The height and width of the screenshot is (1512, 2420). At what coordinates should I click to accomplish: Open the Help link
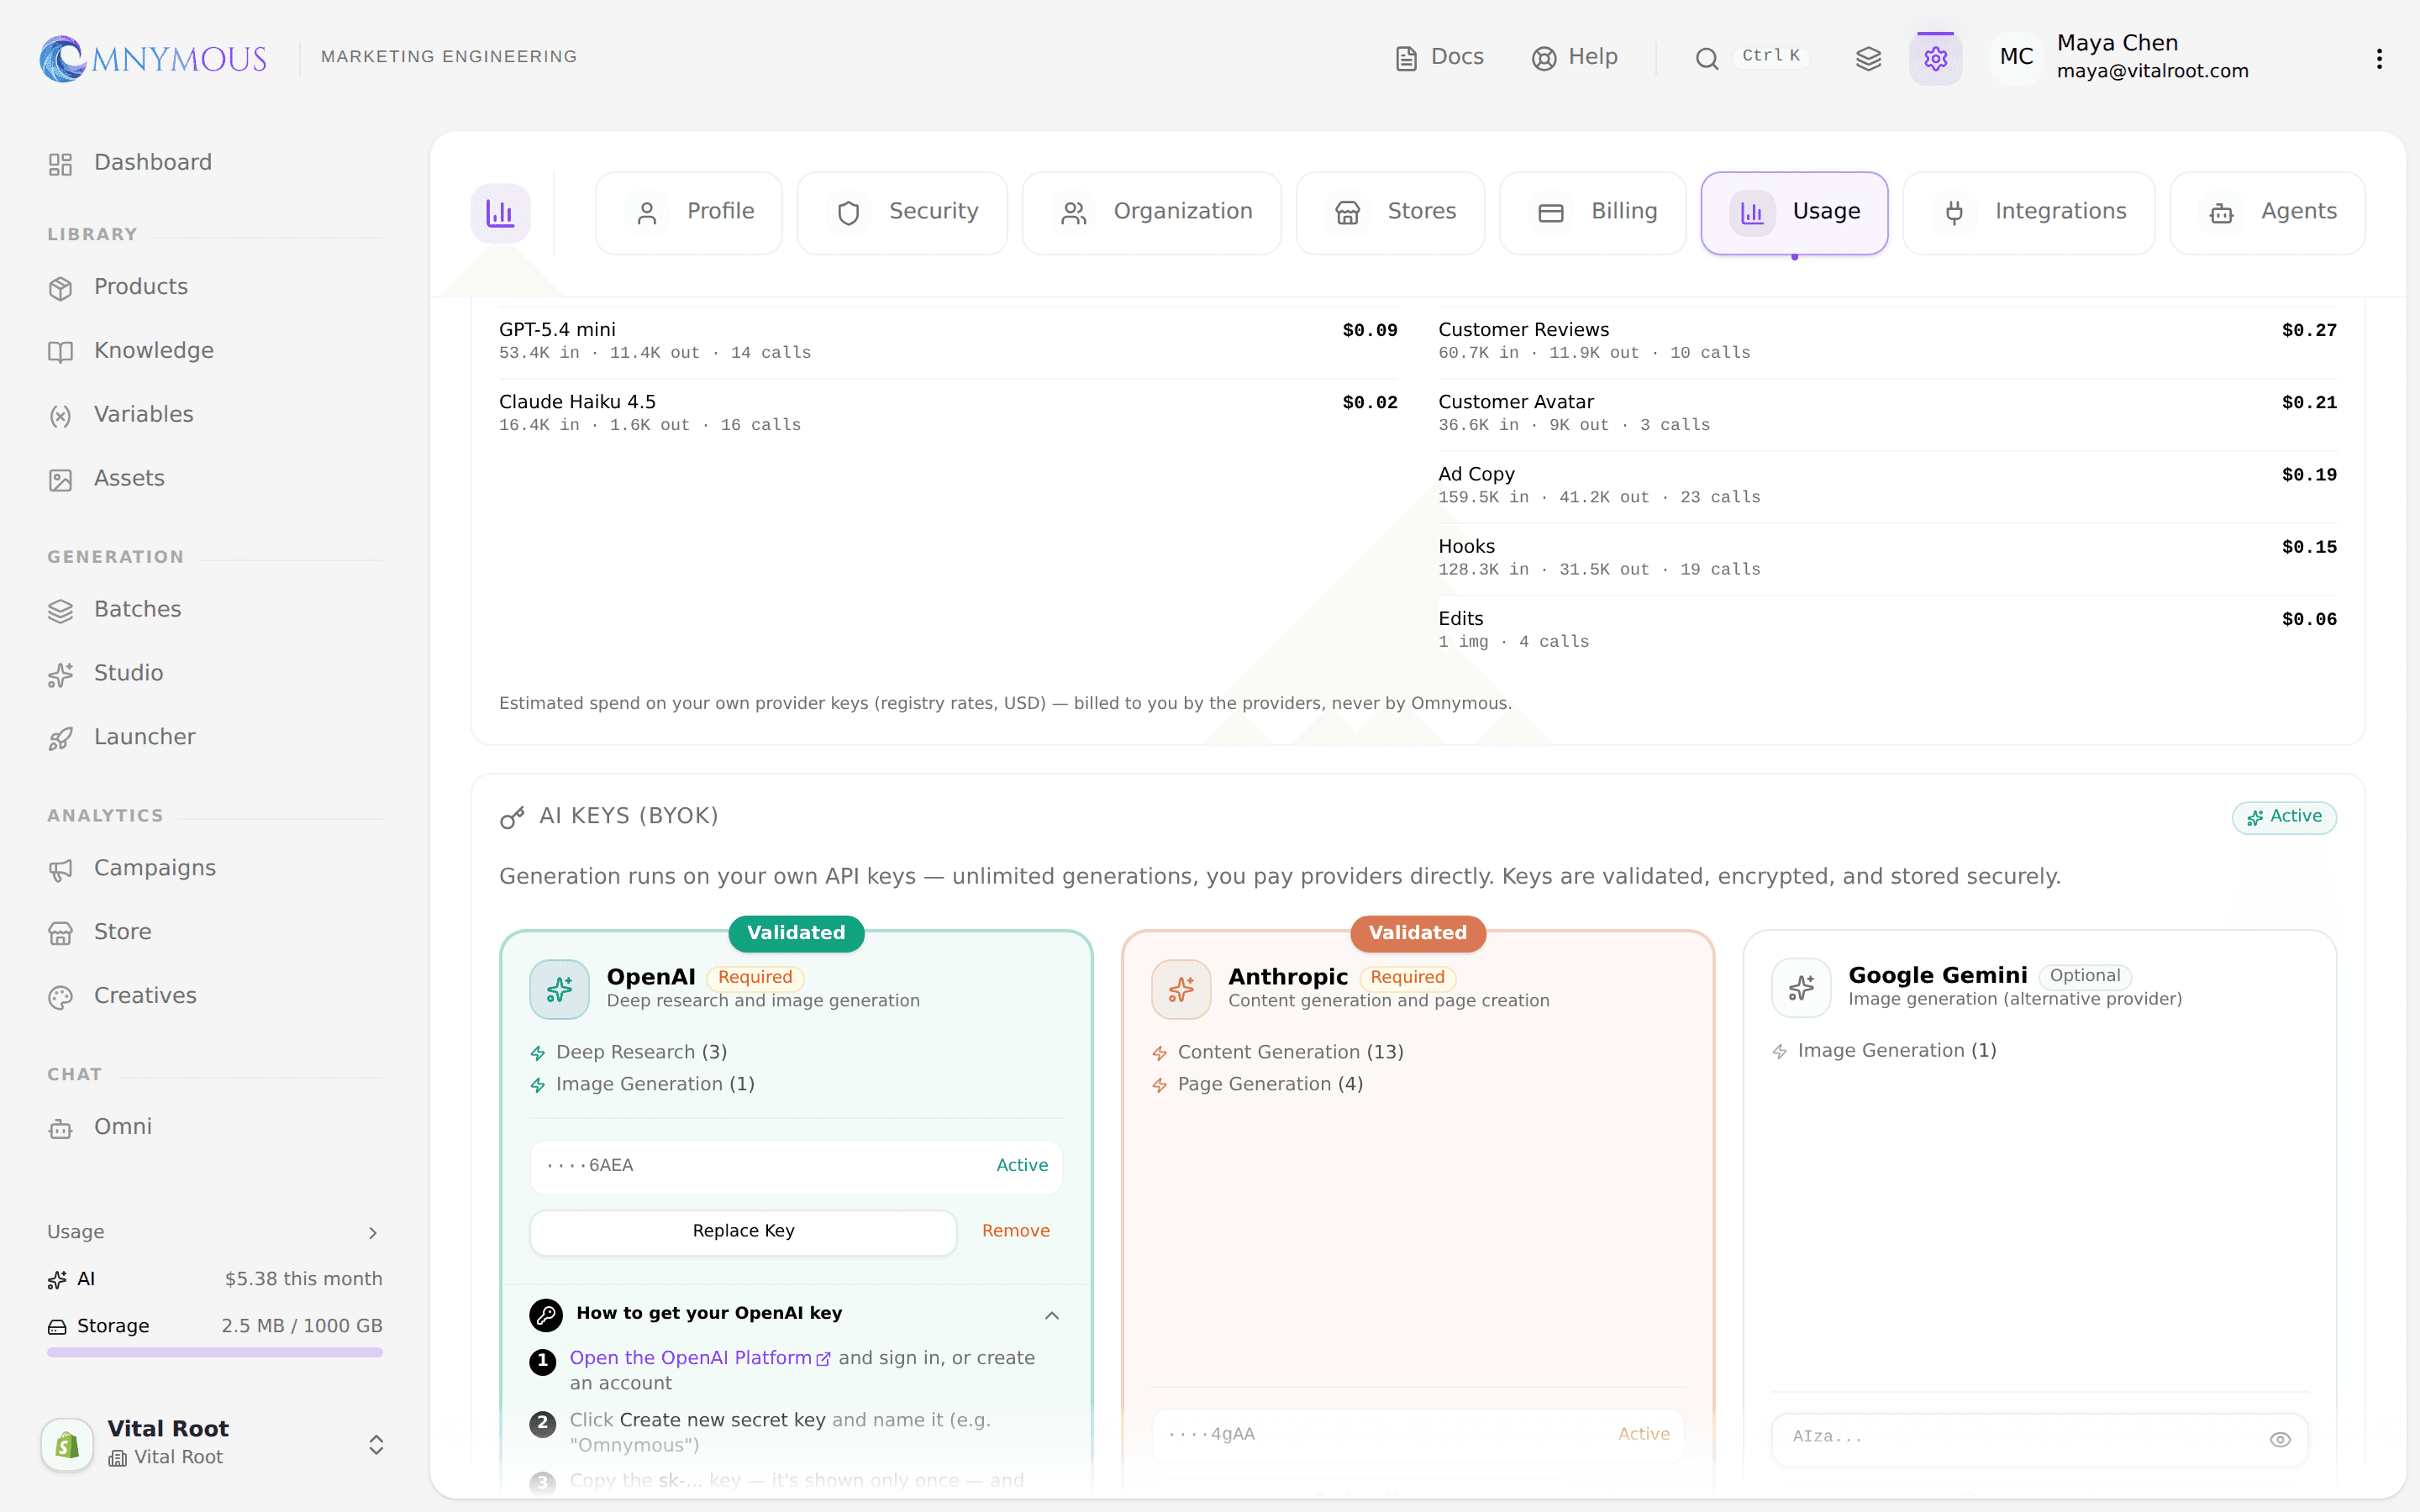coord(1575,58)
